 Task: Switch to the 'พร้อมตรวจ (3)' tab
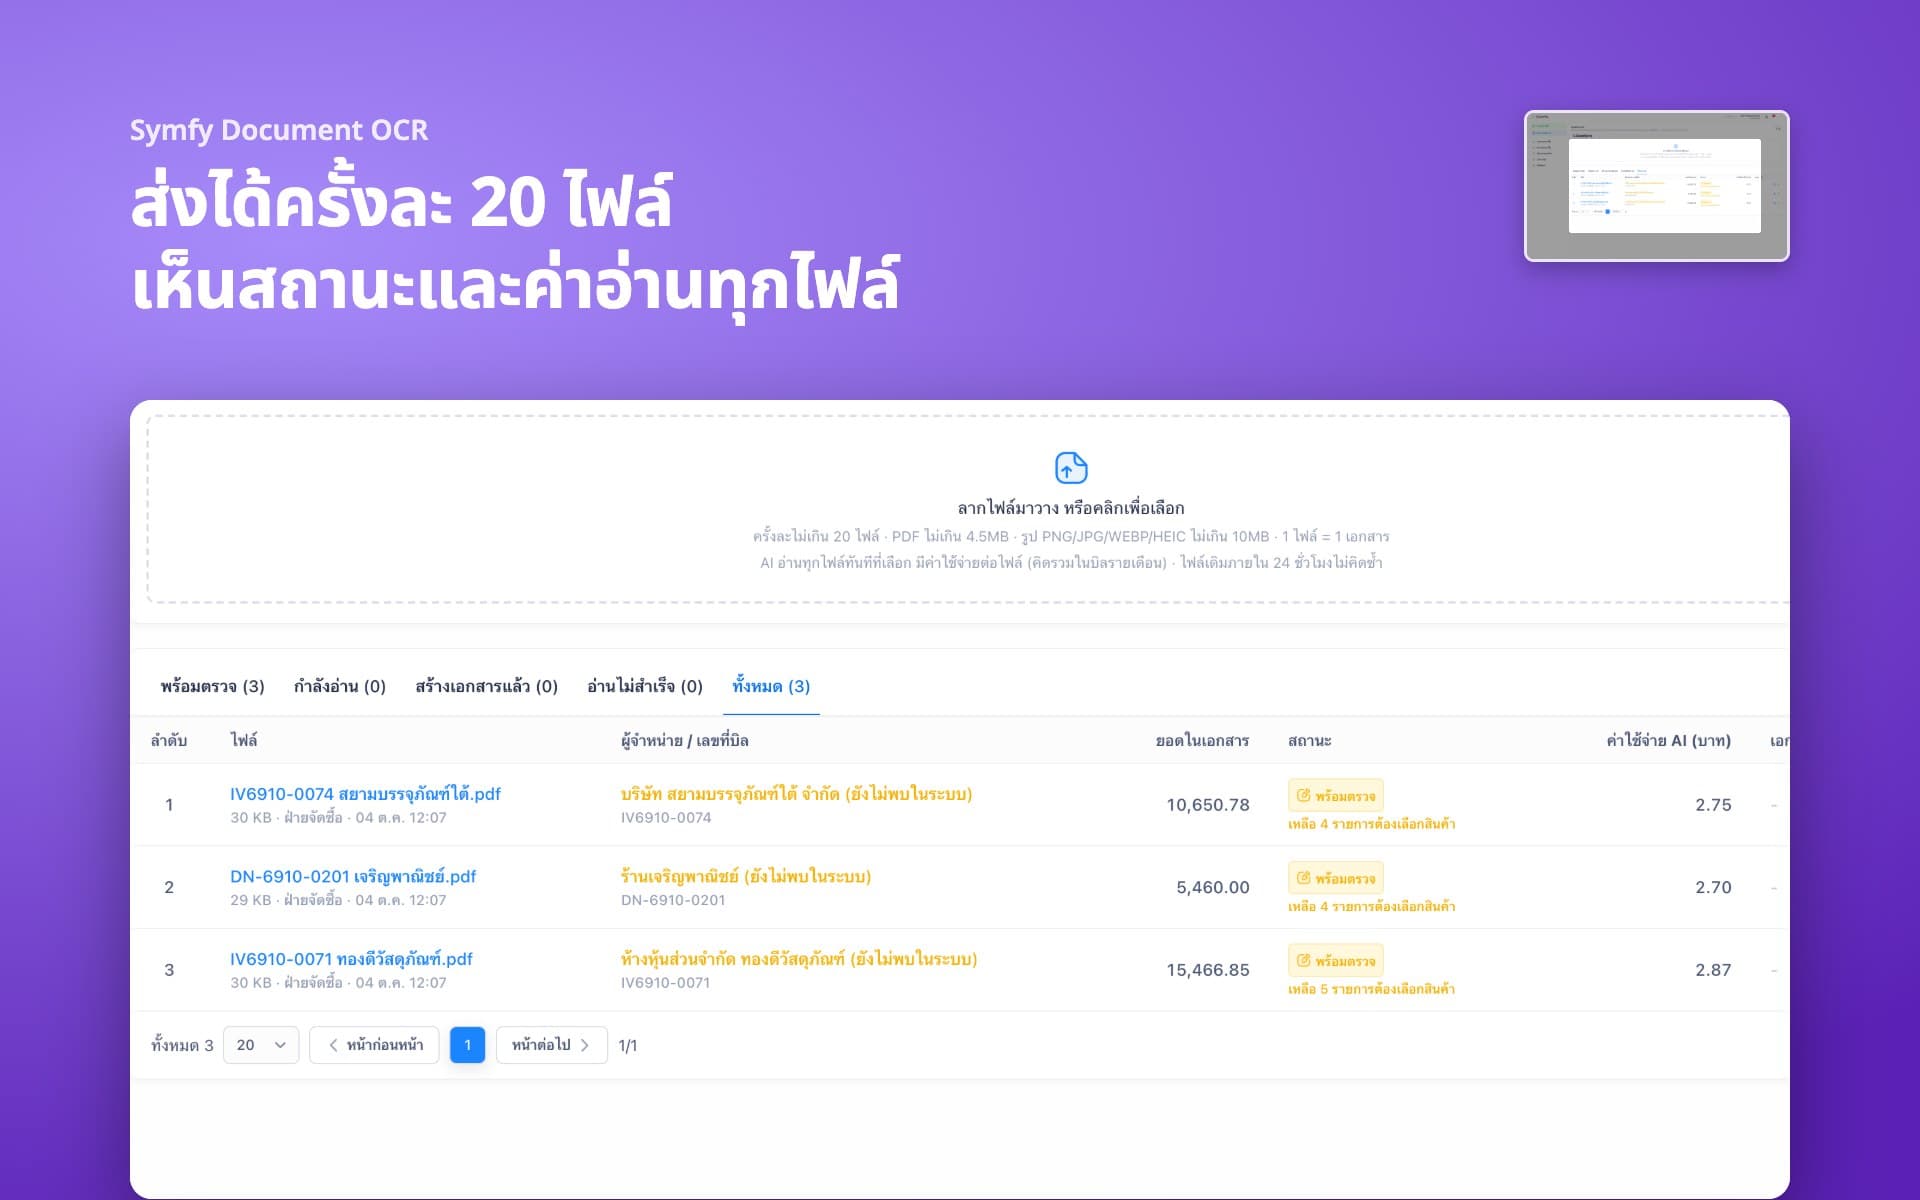pos(212,686)
